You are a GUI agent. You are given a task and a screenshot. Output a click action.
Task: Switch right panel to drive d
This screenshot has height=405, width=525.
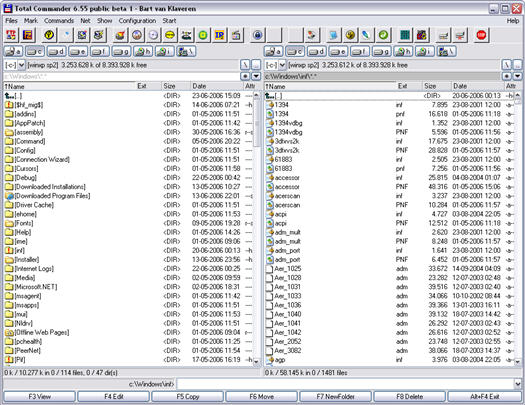point(317,52)
